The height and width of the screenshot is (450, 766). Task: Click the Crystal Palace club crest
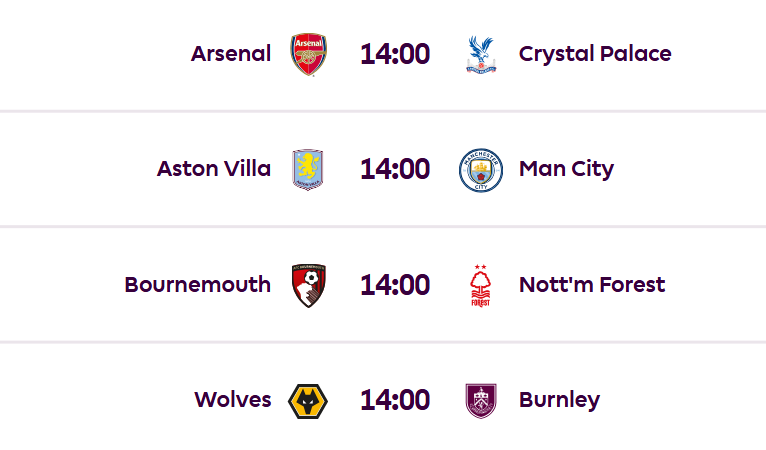481,54
